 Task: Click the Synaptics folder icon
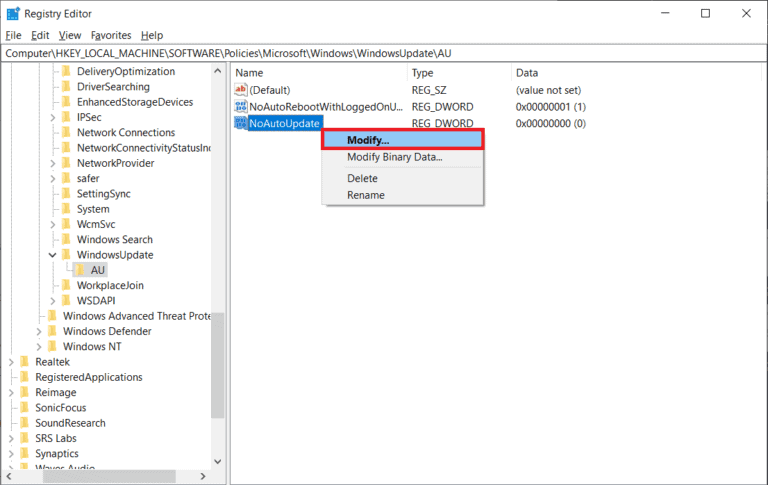[25, 453]
